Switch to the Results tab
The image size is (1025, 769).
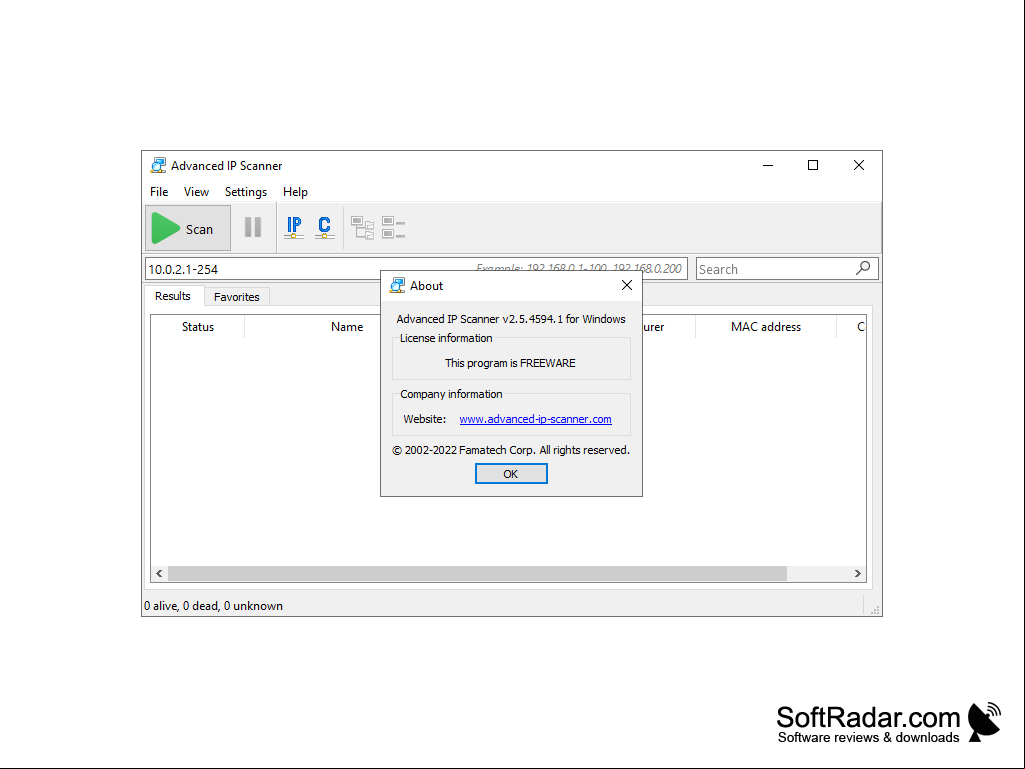tap(173, 296)
